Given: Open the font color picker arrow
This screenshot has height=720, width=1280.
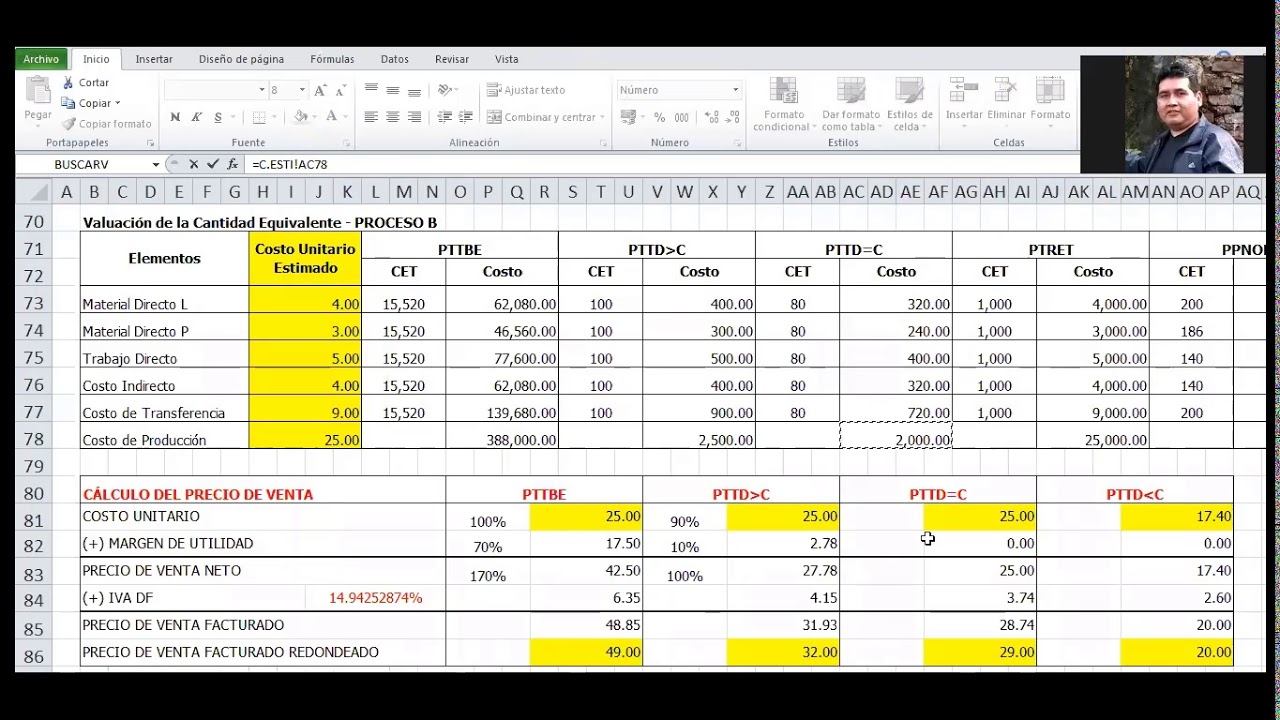Looking at the screenshot, I should pos(346,117).
